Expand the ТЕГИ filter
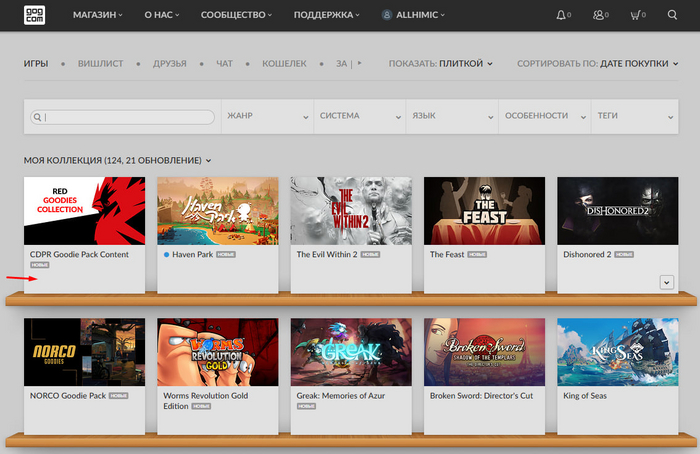The height and width of the screenshot is (454, 700). click(635, 116)
